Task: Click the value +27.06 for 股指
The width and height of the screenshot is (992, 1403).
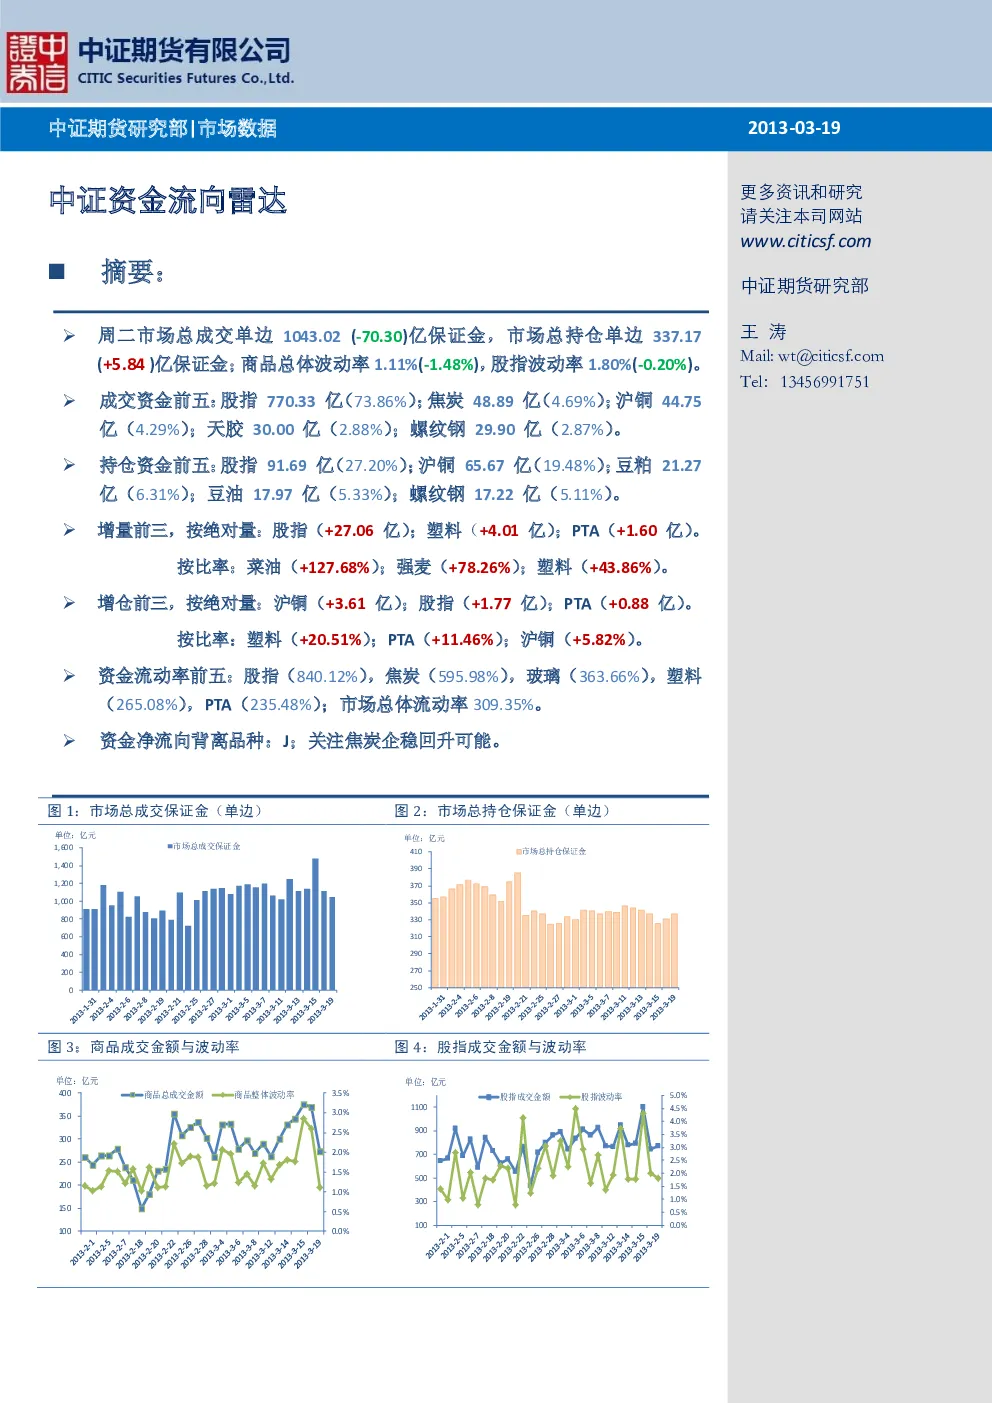Action: click(348, 531)
